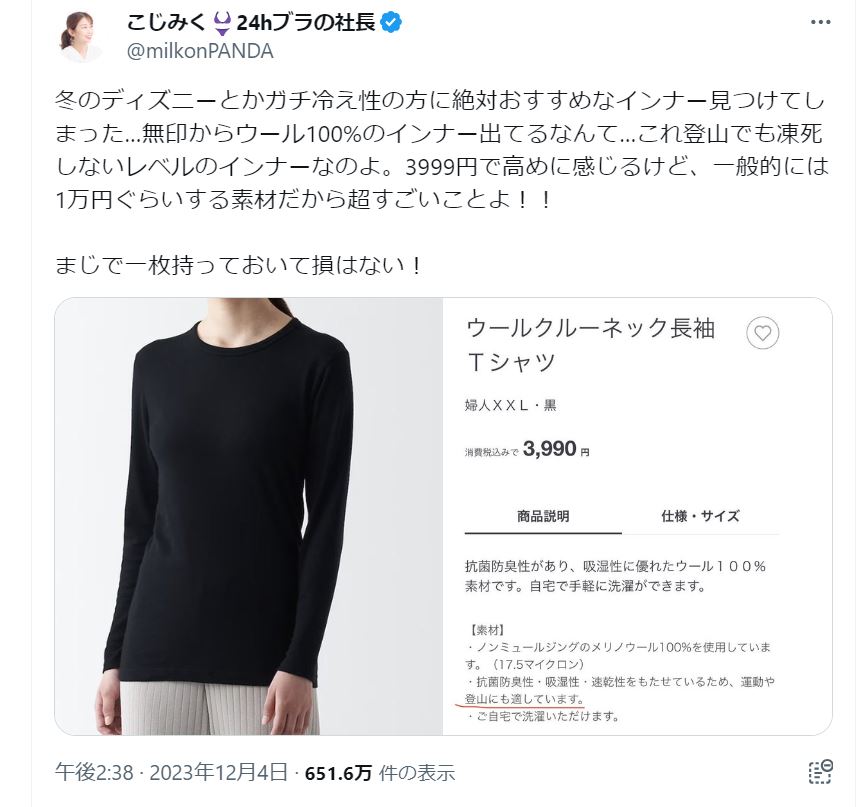
Task: Click the display name こじみく 24hブラの社長
Action: pos(251,23)
